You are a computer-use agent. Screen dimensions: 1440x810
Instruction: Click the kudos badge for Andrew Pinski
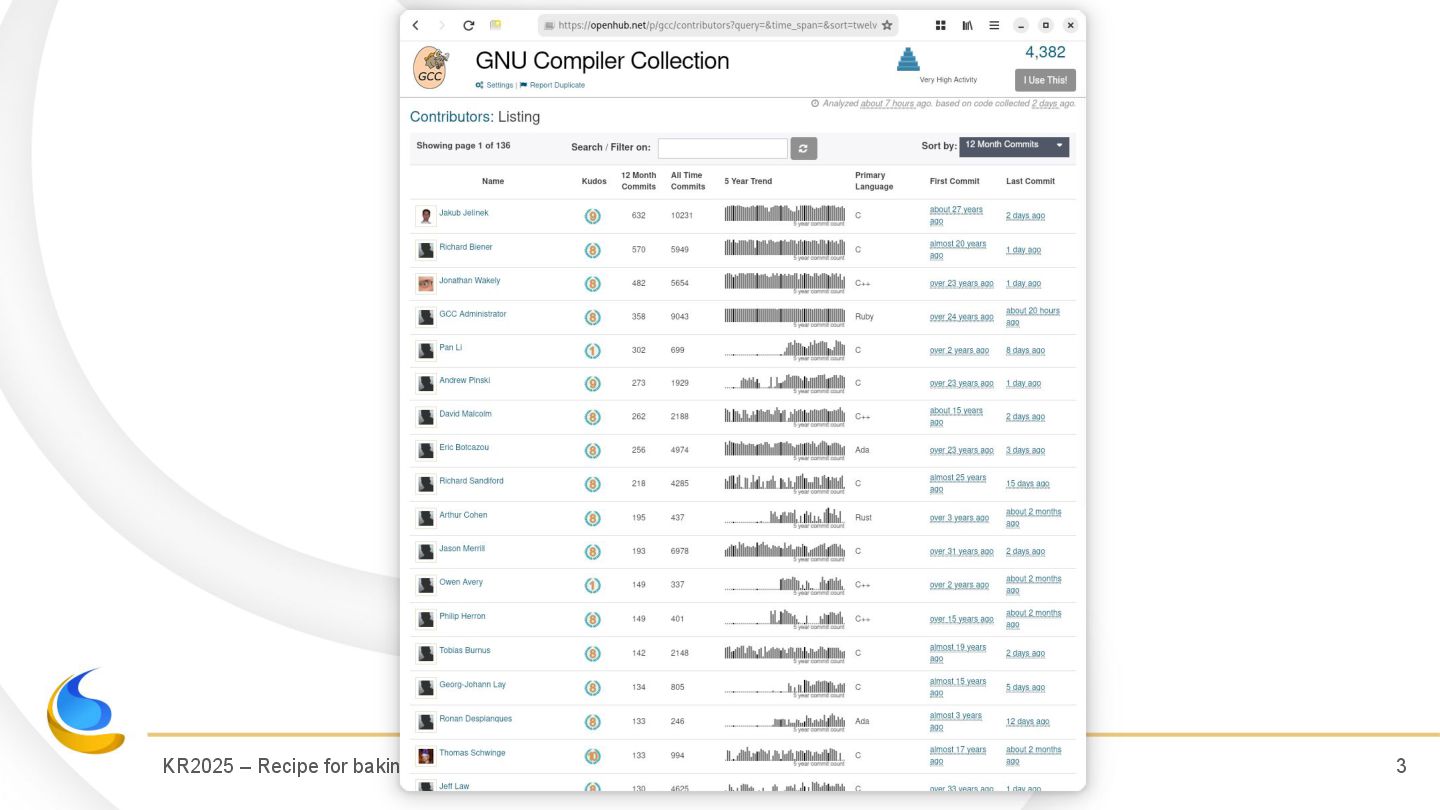tap(592, 384)
